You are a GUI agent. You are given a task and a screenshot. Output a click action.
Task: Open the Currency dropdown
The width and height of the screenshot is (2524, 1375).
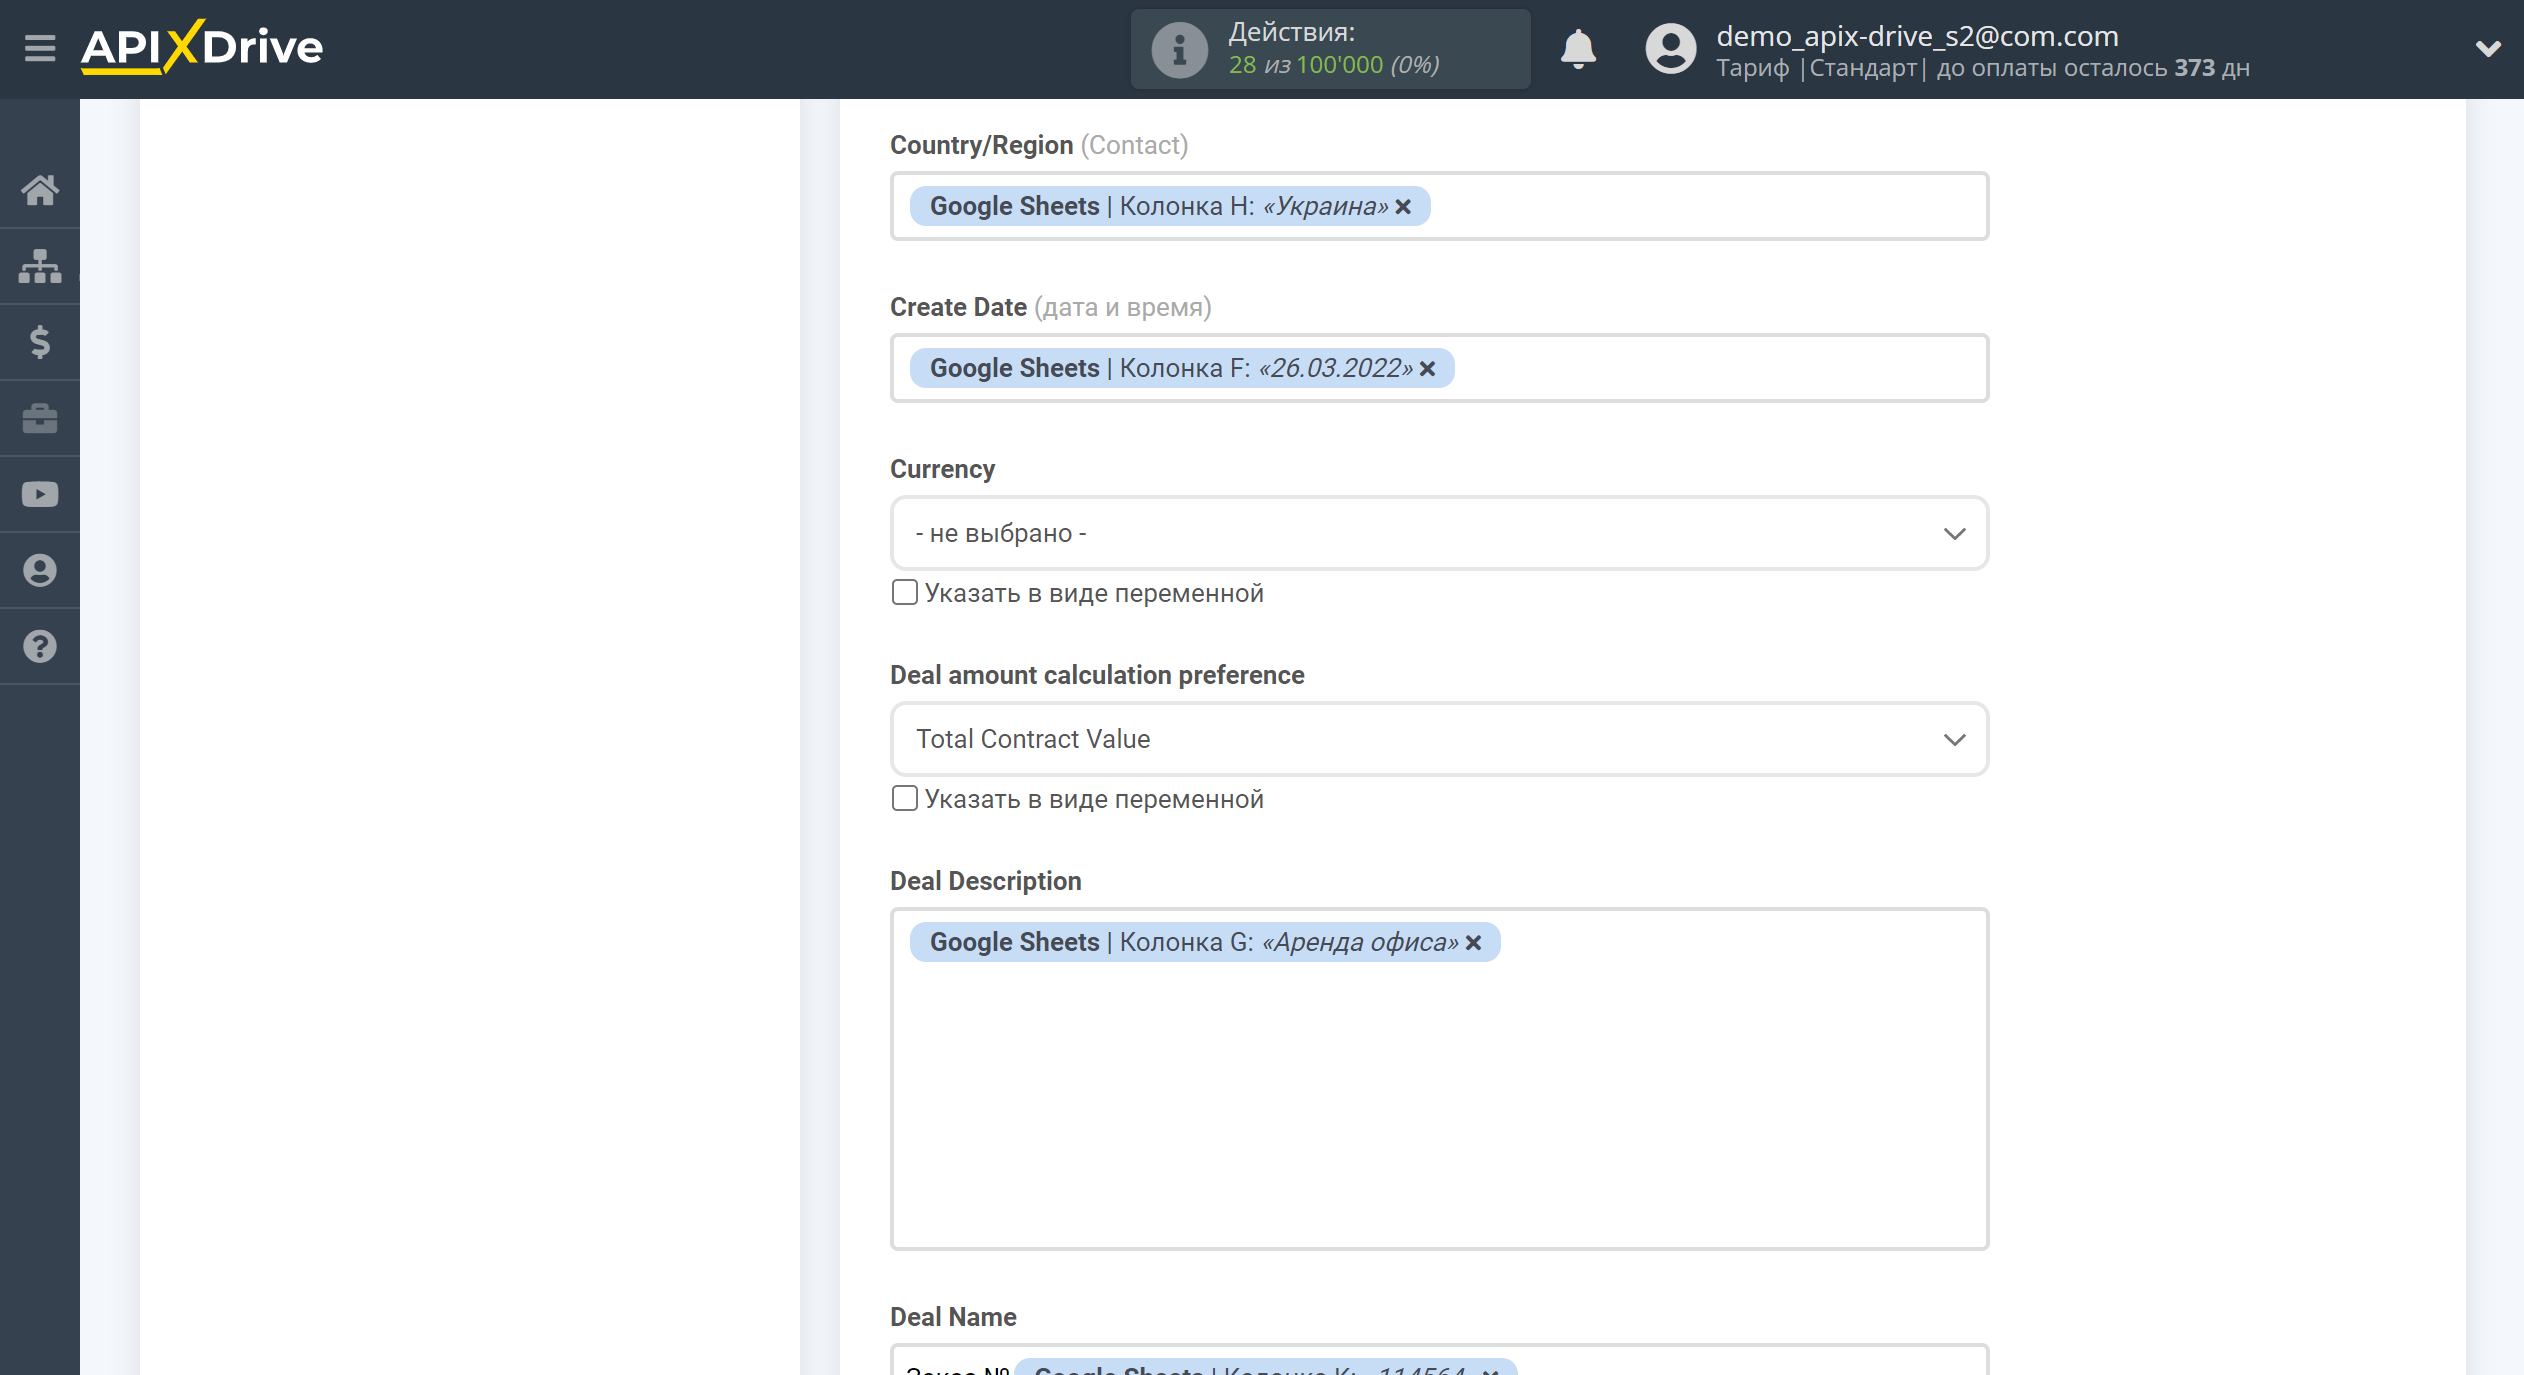tap(1439, 533)
